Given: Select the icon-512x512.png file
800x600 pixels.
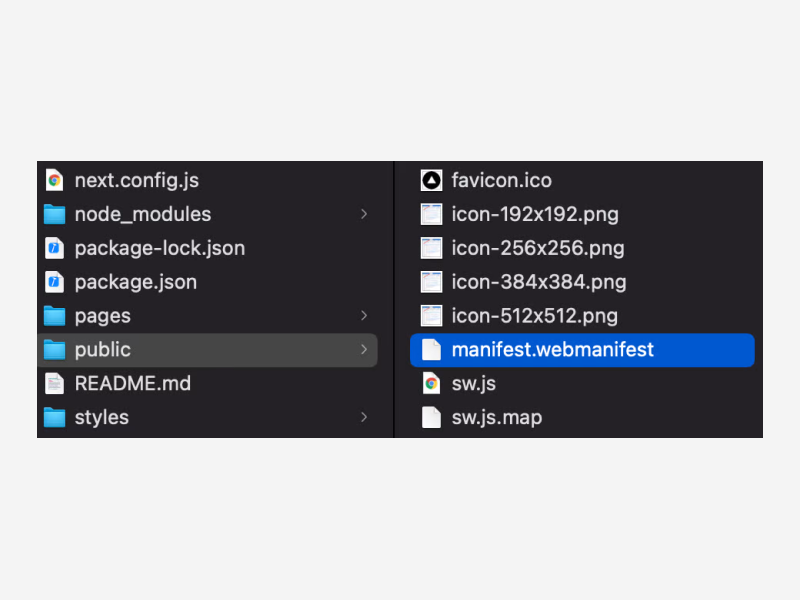Looking at the screenshot, I should pyautogui.click(x=534, y=316).
